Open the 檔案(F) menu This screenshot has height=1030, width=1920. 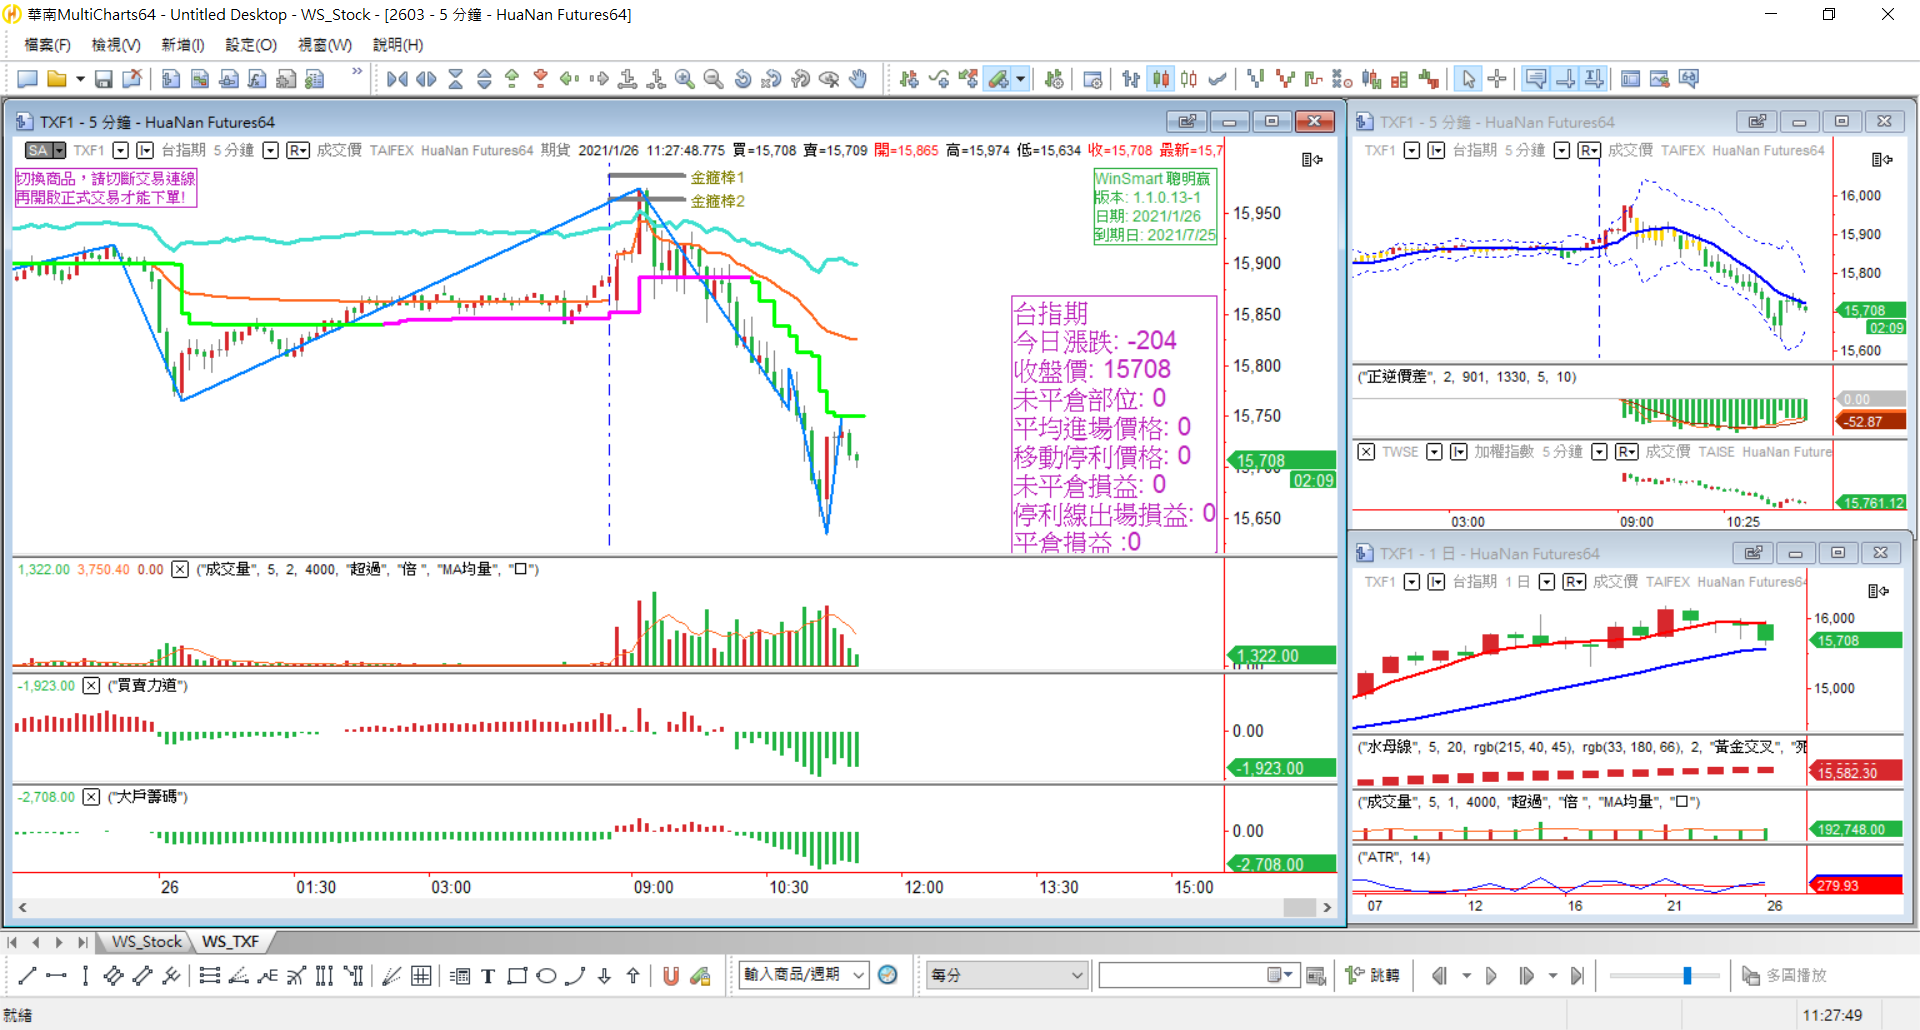tap(47, 45)
